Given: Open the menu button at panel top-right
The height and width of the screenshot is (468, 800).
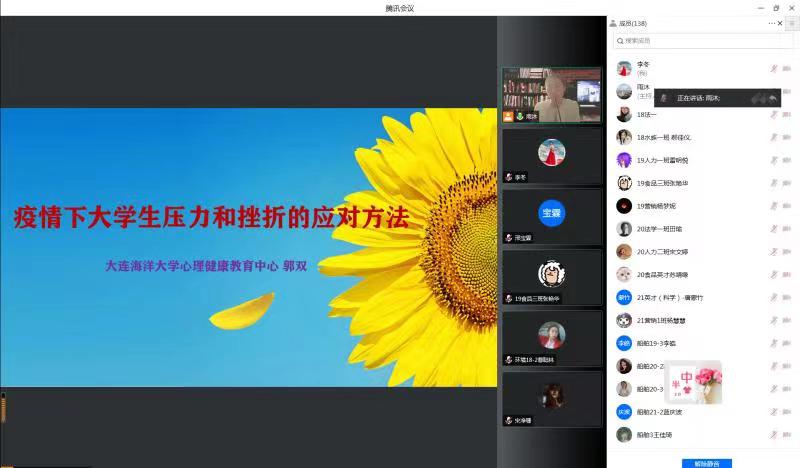Looking at the screenshot, I should click(x=791, y=23).
